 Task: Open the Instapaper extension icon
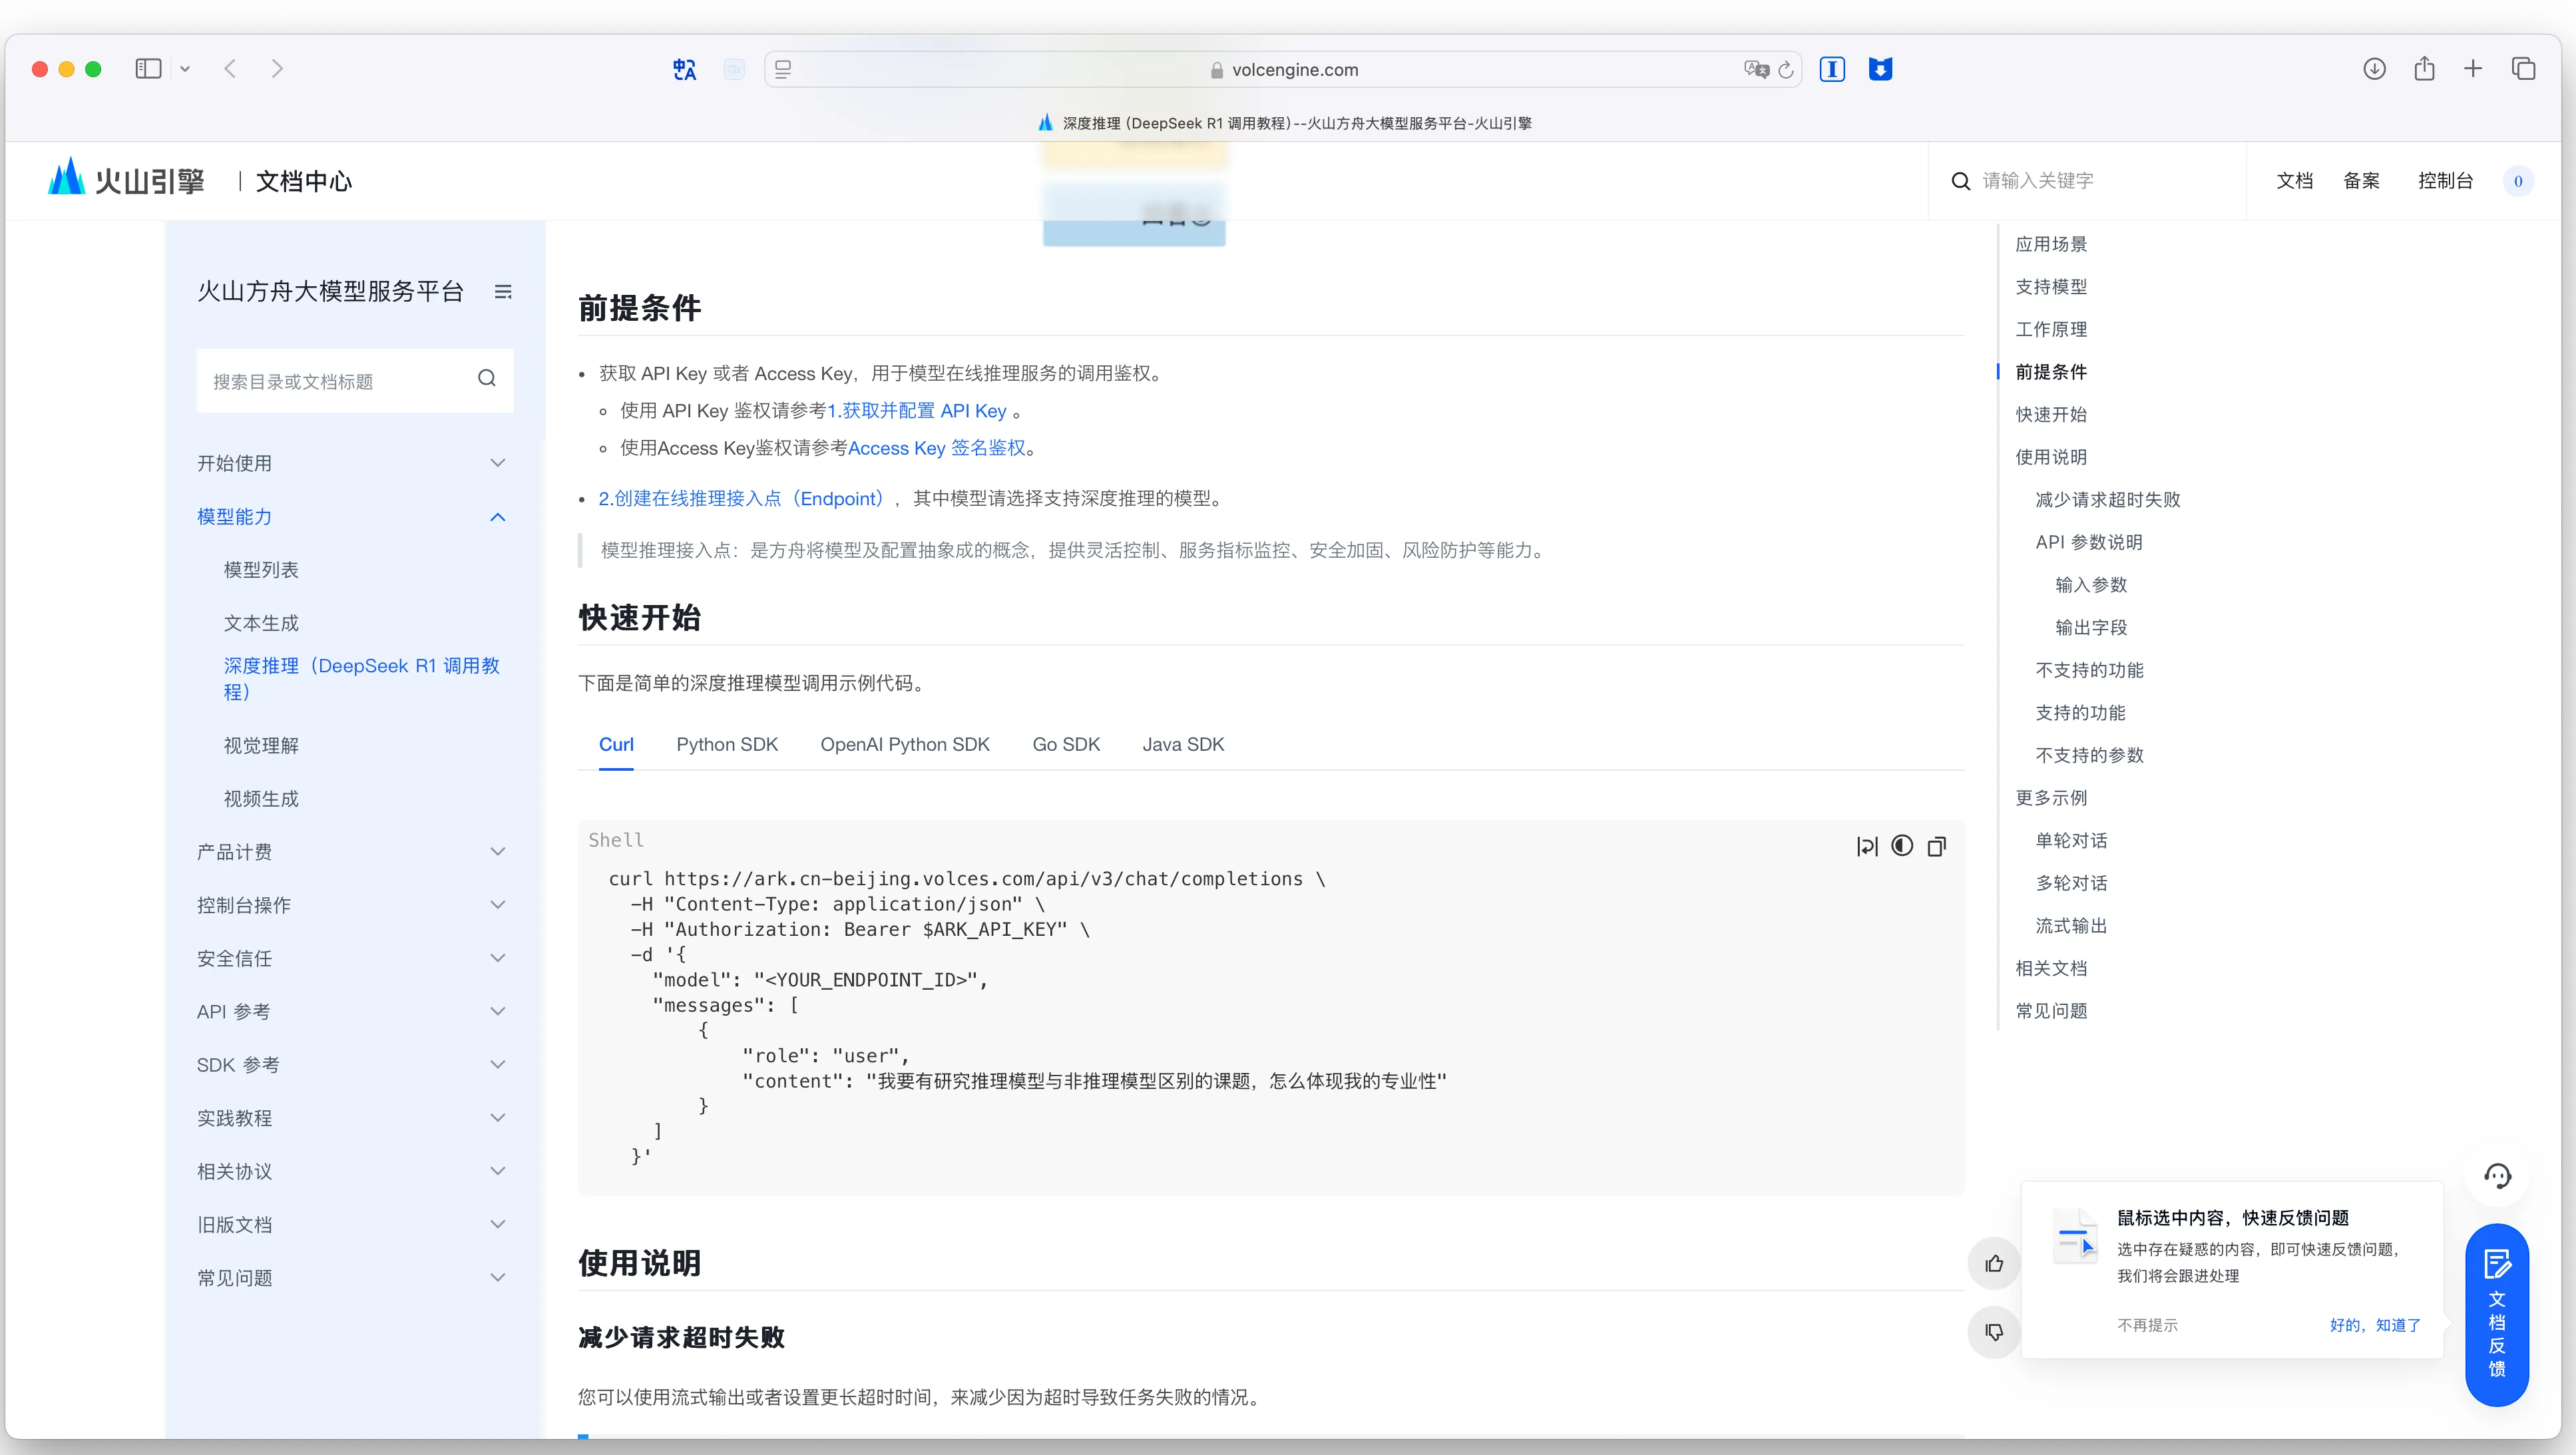tap(1832, 69)
